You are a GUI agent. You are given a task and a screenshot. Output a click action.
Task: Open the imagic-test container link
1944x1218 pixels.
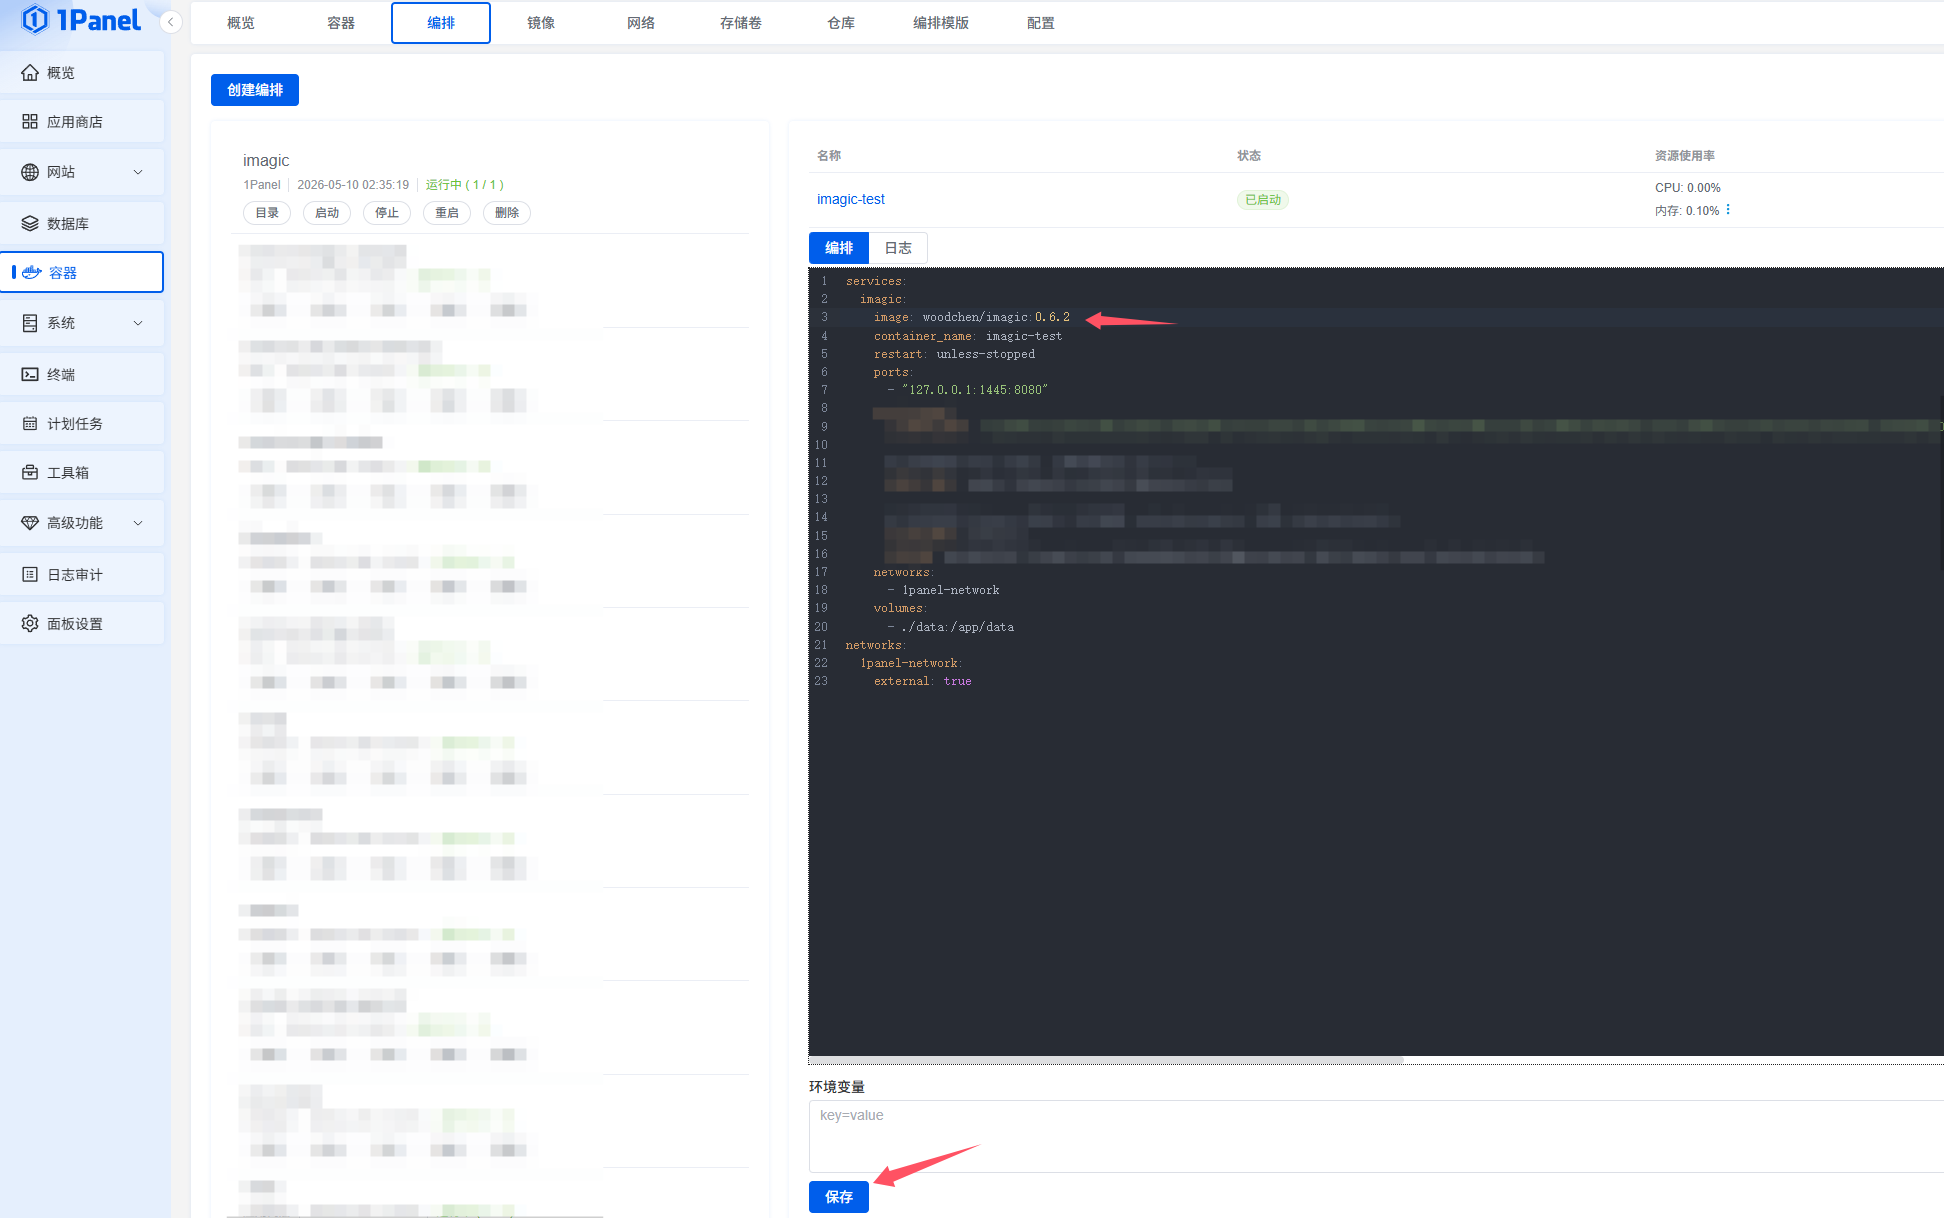(851, 199)
